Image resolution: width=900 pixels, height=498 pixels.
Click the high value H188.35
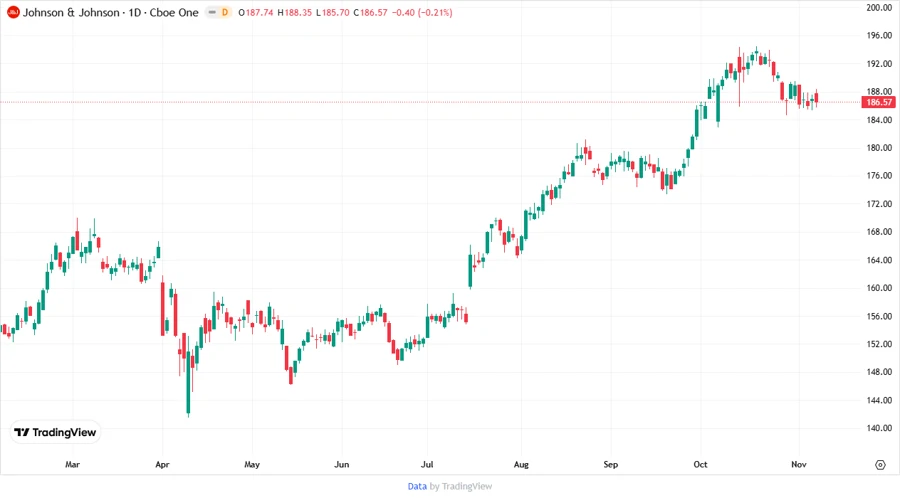(x=294, y=12)
